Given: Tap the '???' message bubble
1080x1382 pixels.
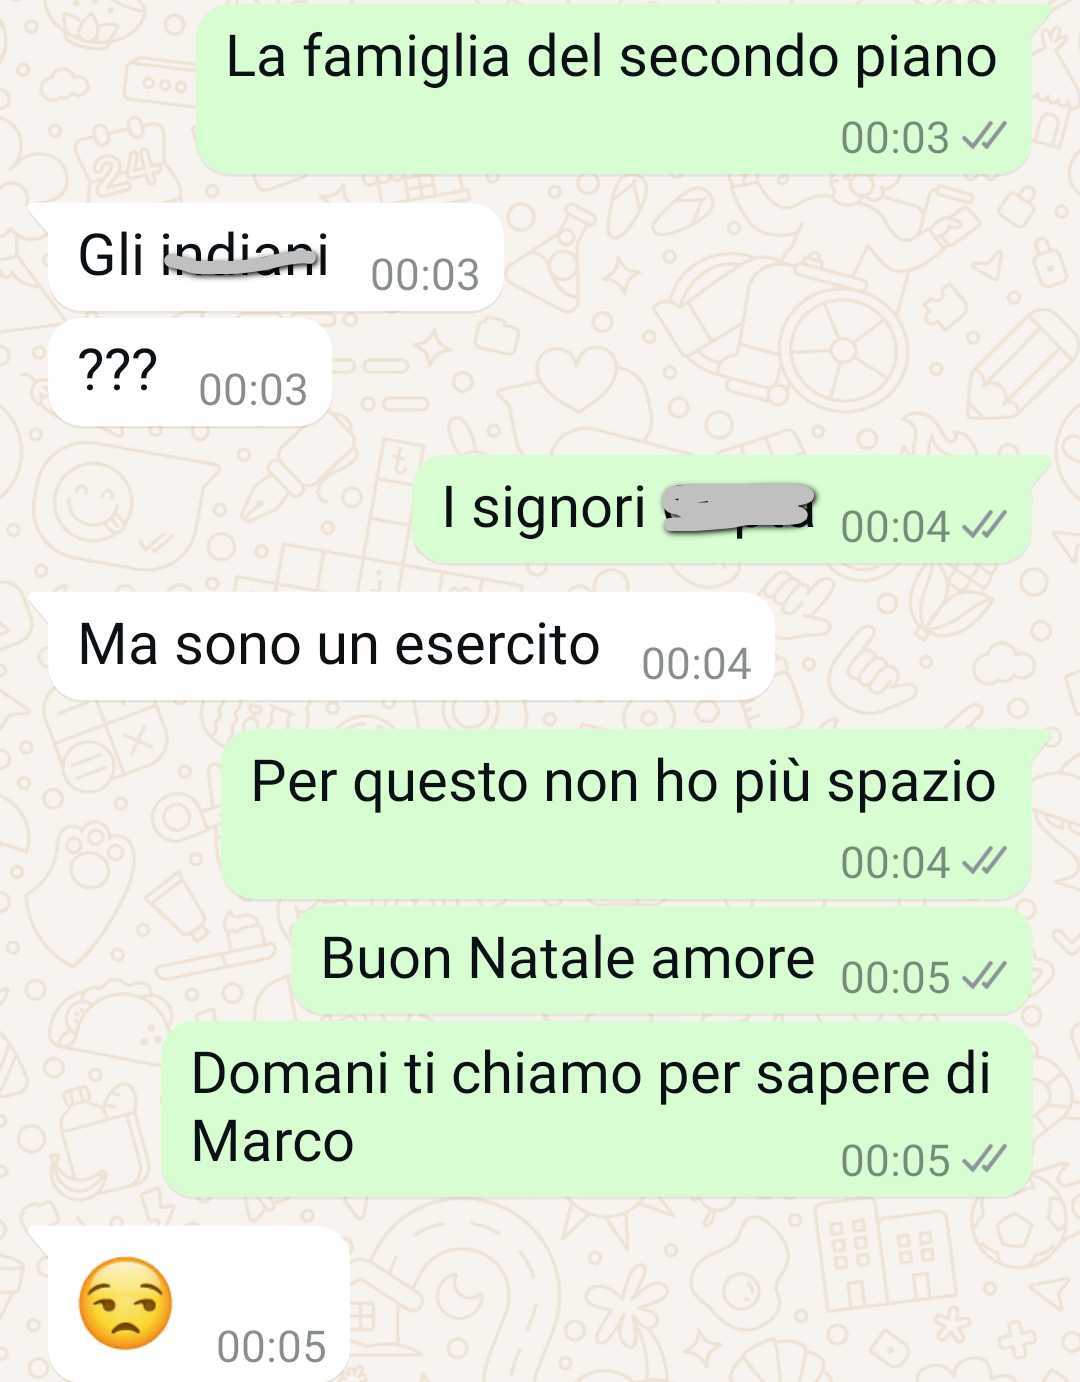Looking at the screenshot, I should (190, 372).
